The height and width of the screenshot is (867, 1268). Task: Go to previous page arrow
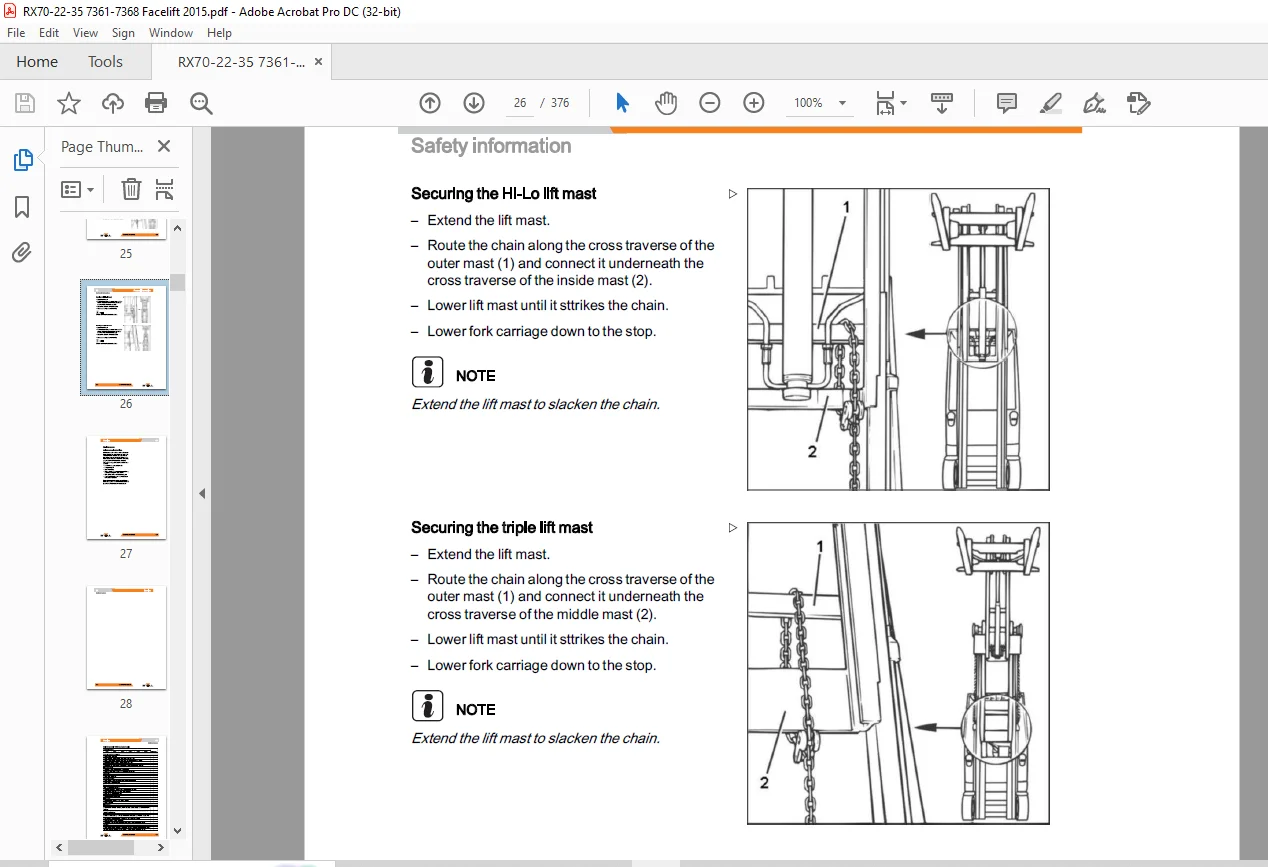click(x=430, y=103)
